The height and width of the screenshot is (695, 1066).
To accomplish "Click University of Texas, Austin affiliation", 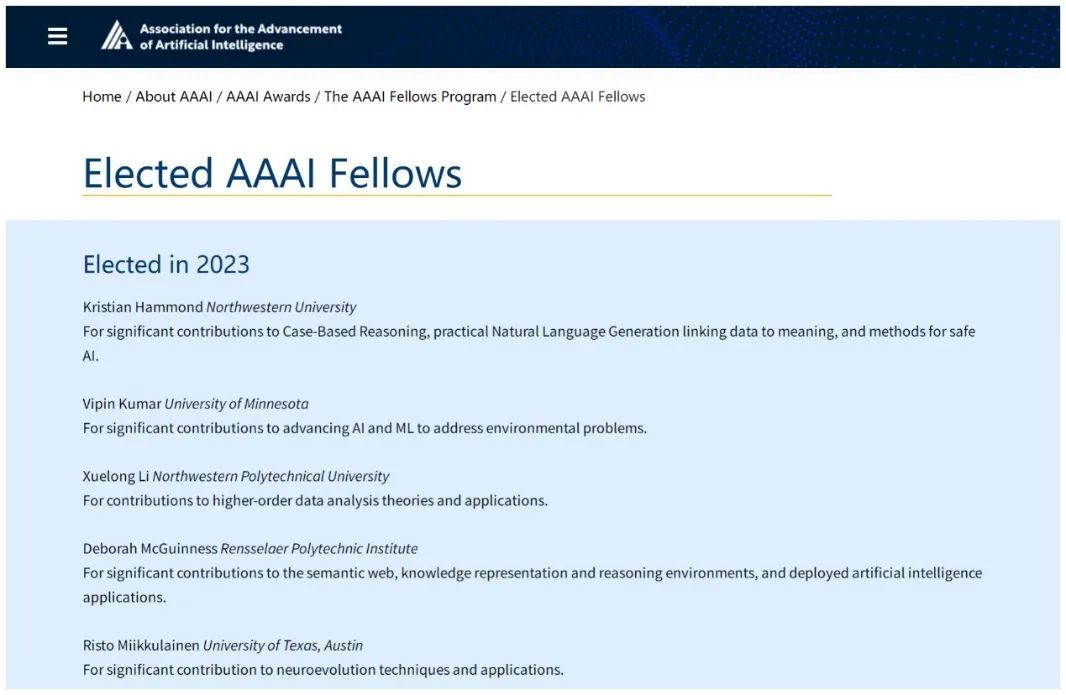I will click(x=283, y=645).
